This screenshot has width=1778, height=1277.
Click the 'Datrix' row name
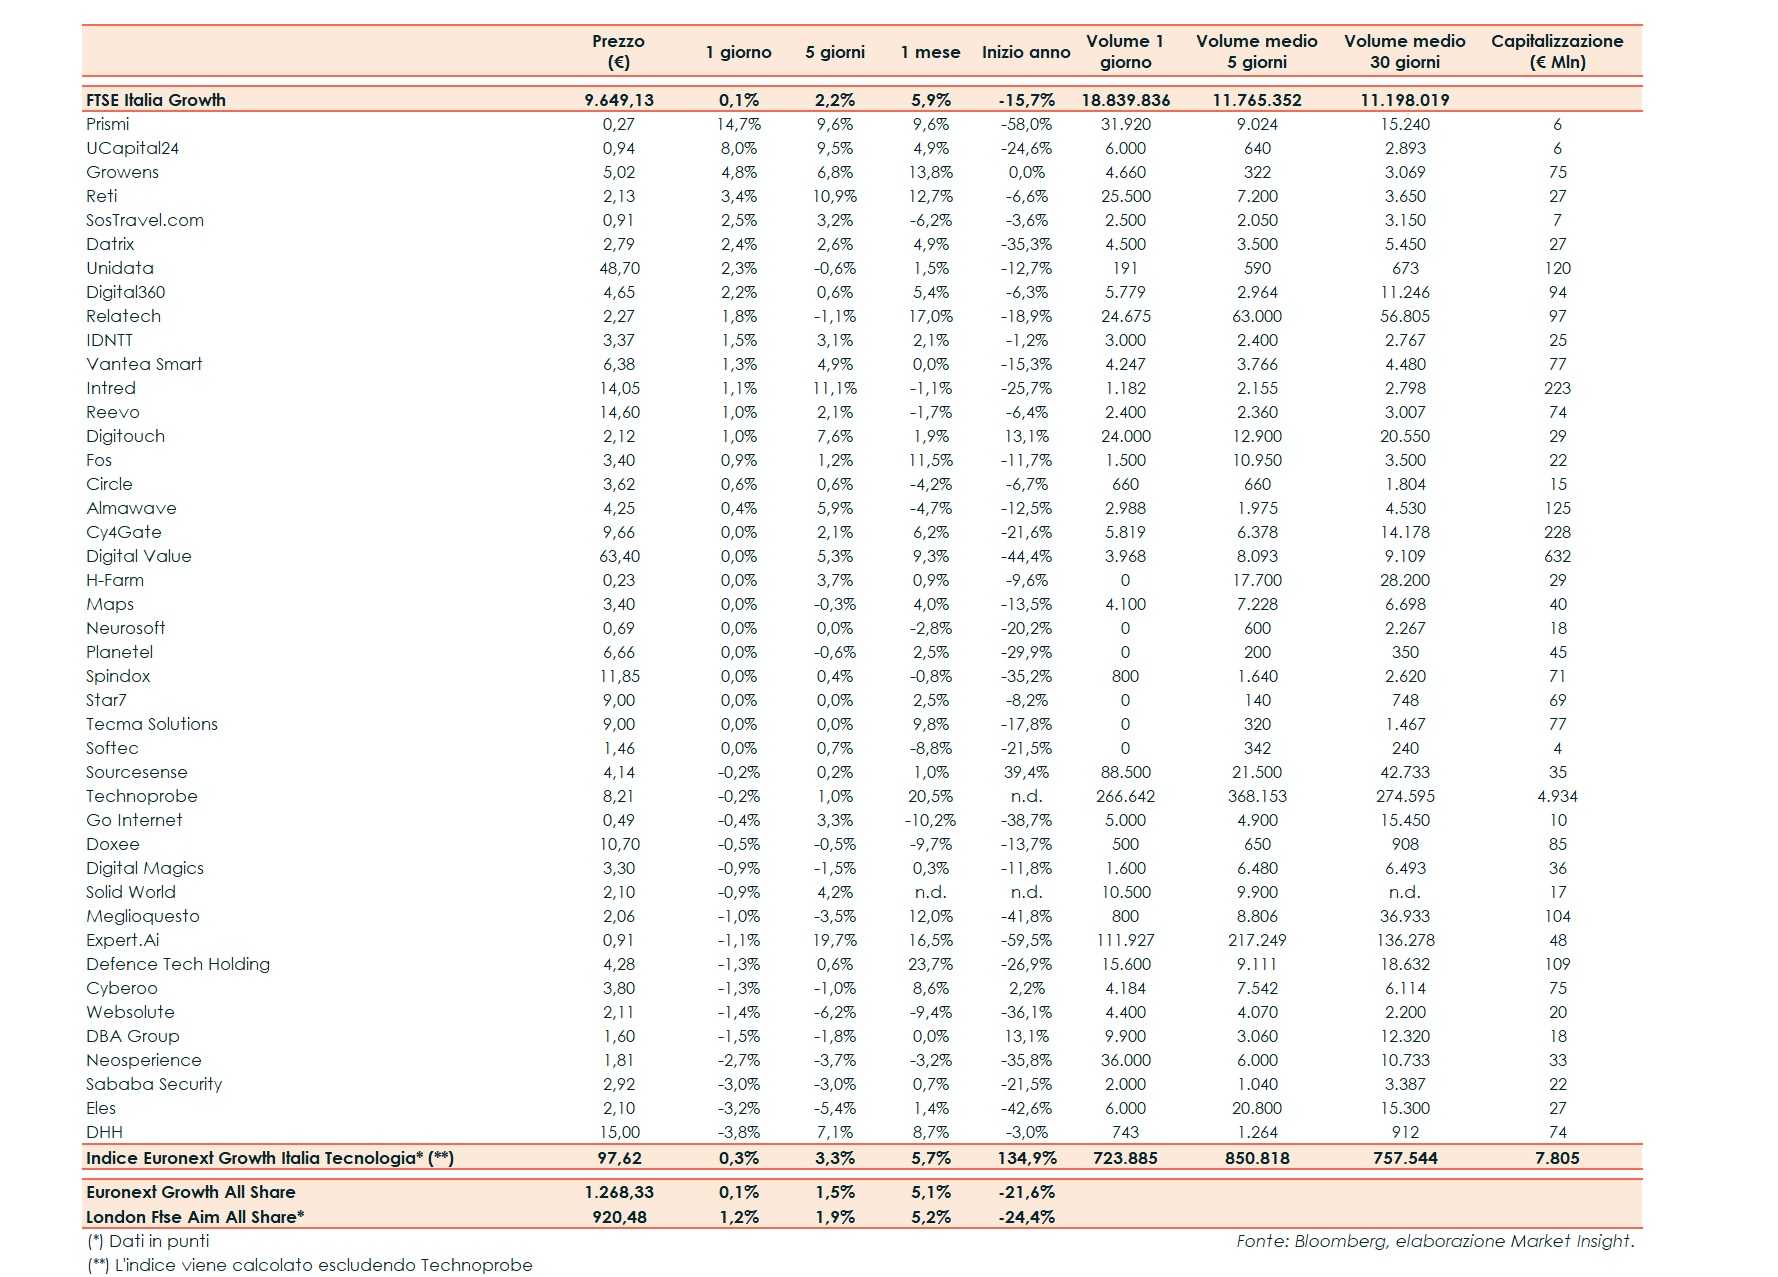110,244
